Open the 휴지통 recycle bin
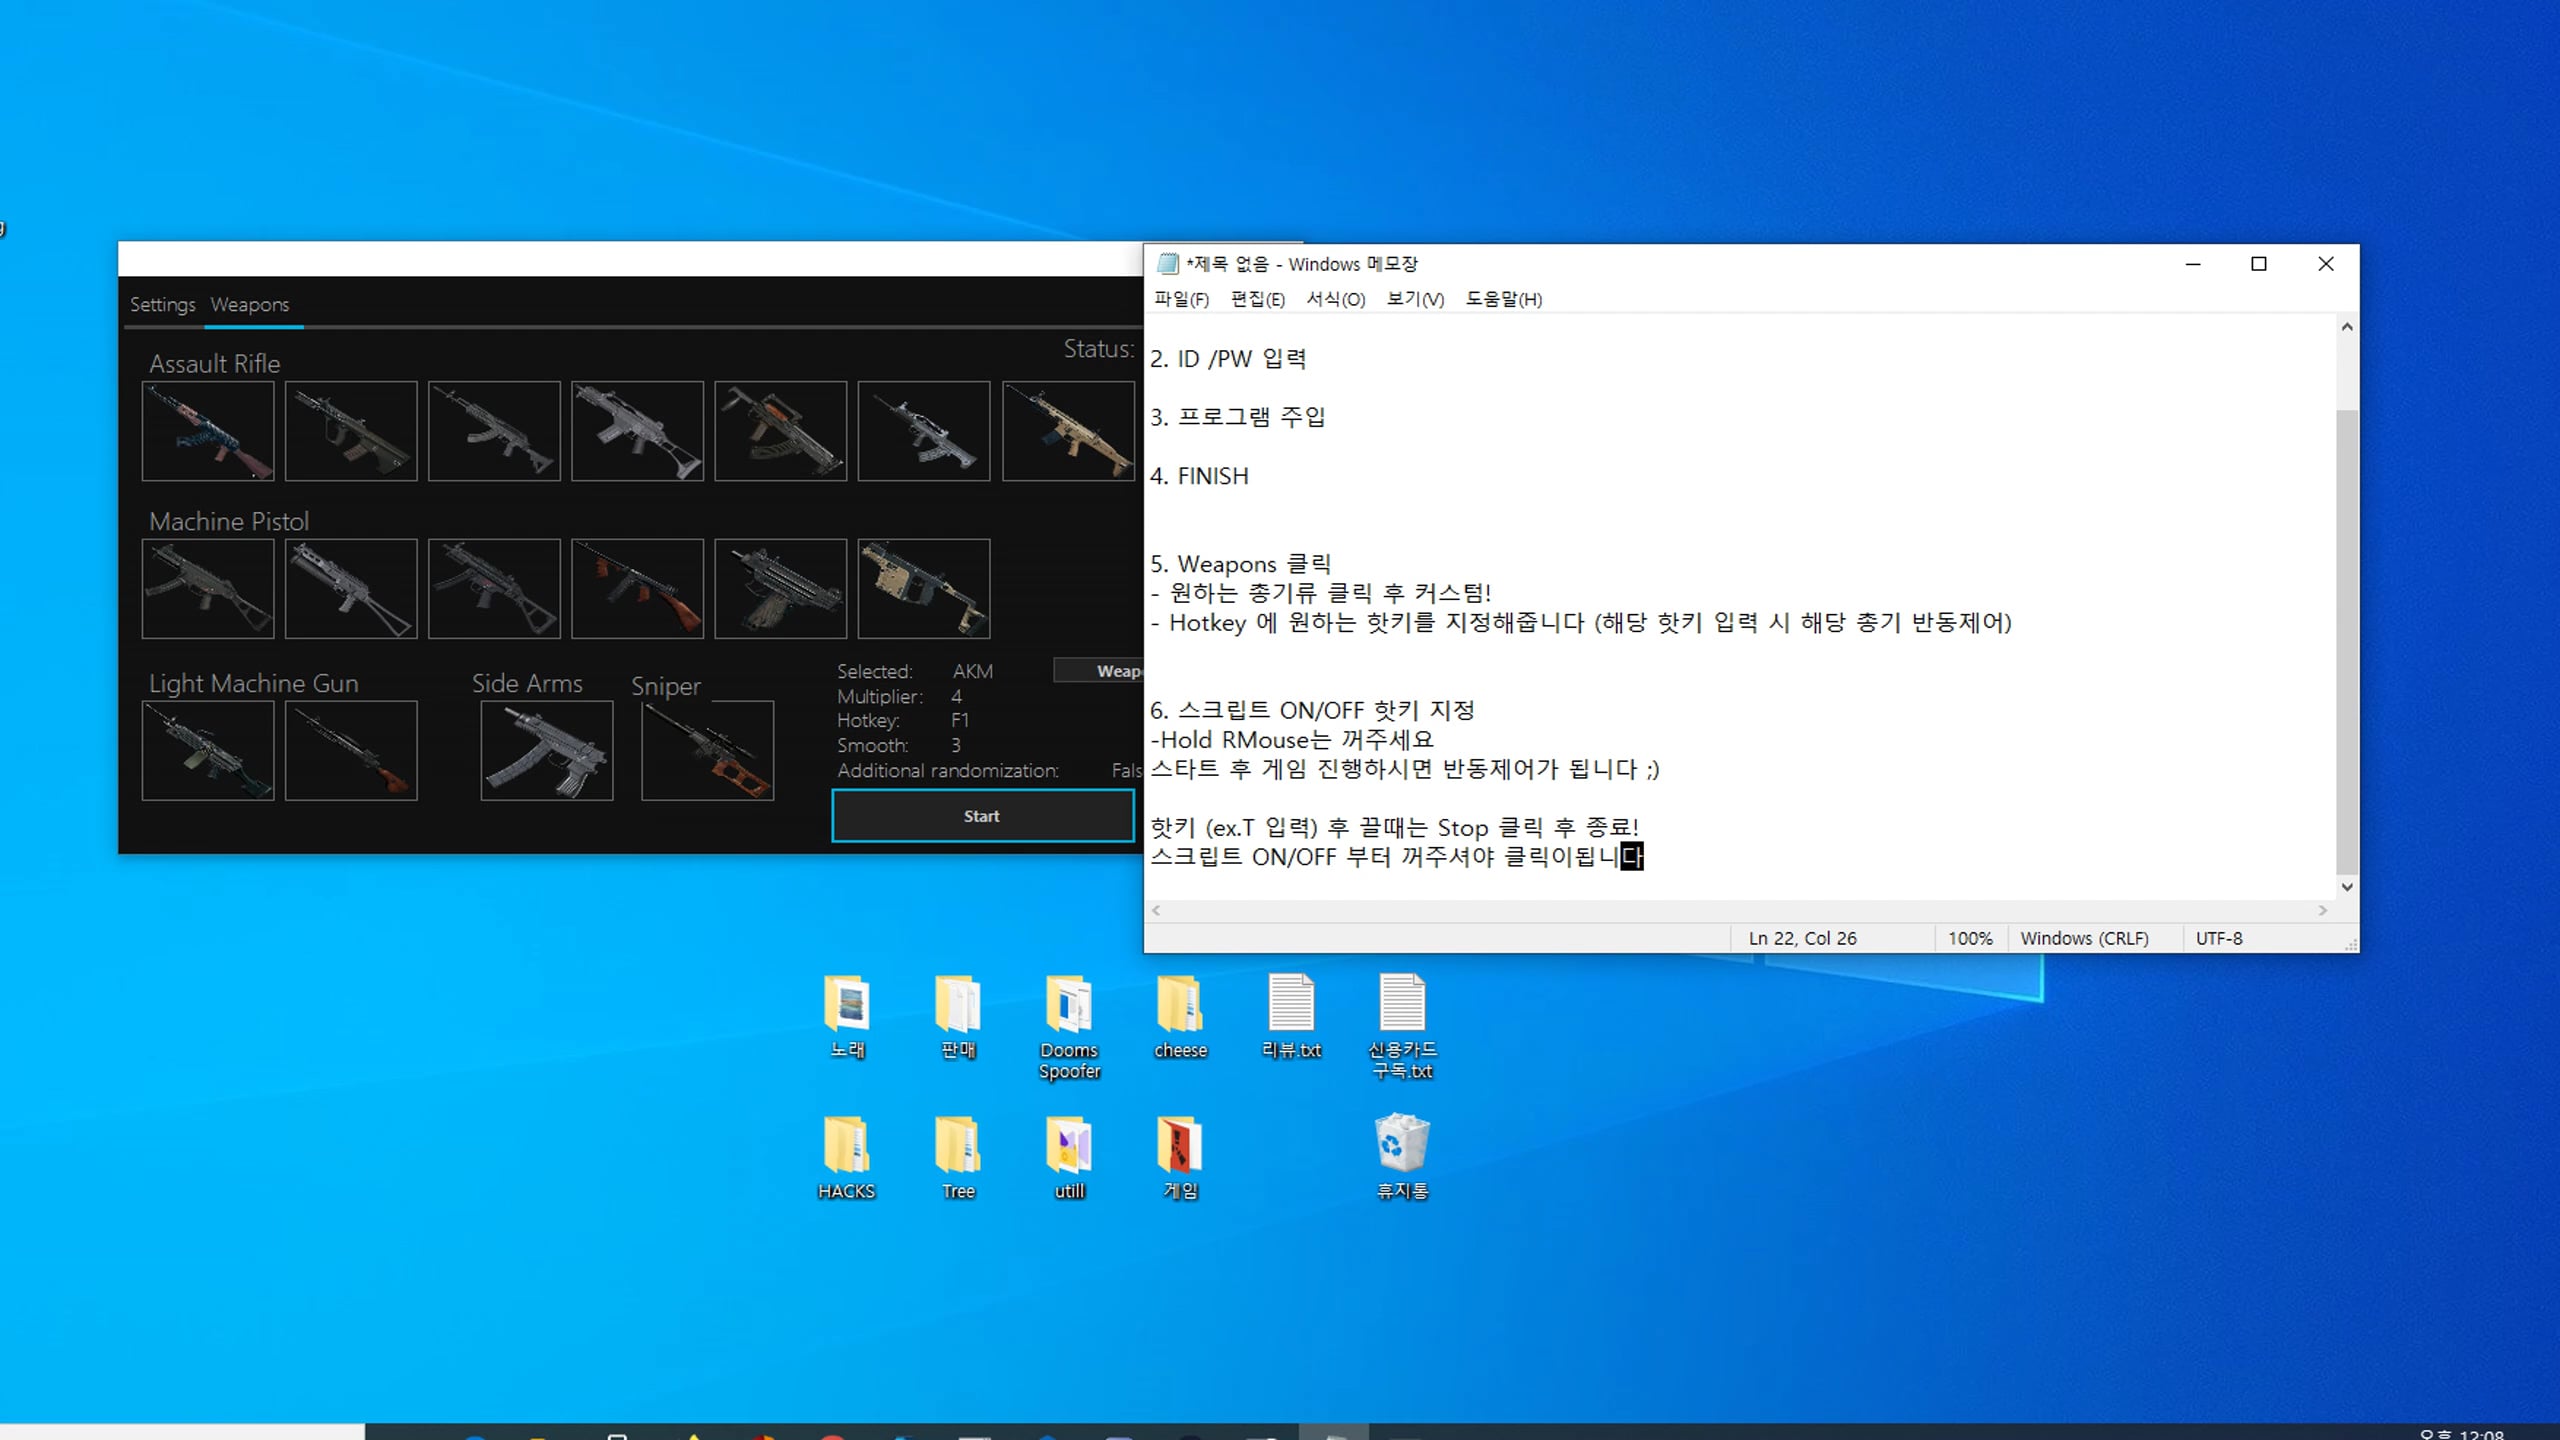The width and height of the screenshot is (2560, 1440). (x=1402, y=1157)
